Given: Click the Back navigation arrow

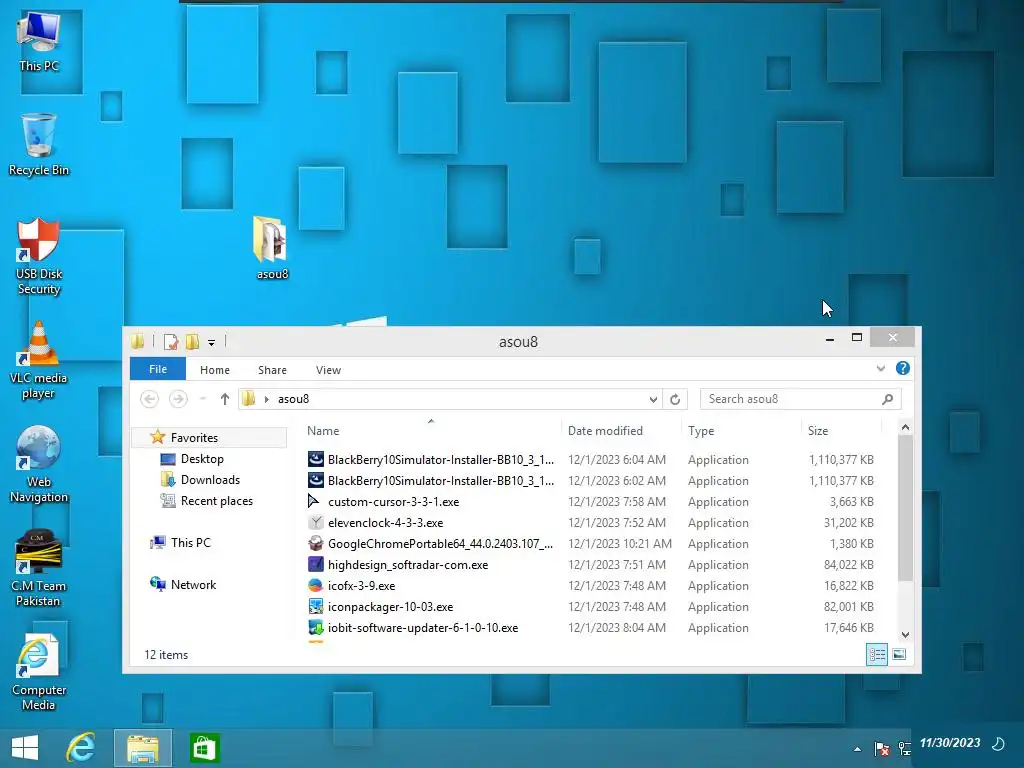Looking at the screenshot, I should click(x=150, y=399).
